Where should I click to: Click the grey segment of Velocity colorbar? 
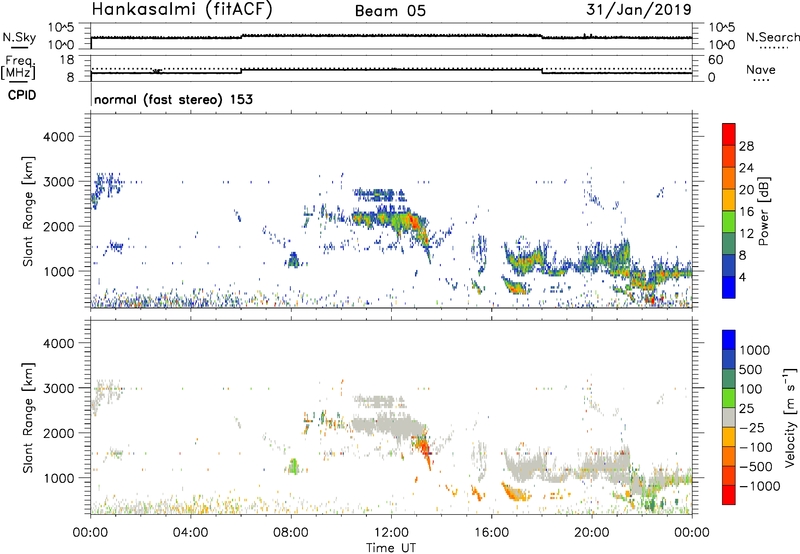click(729, 417)
